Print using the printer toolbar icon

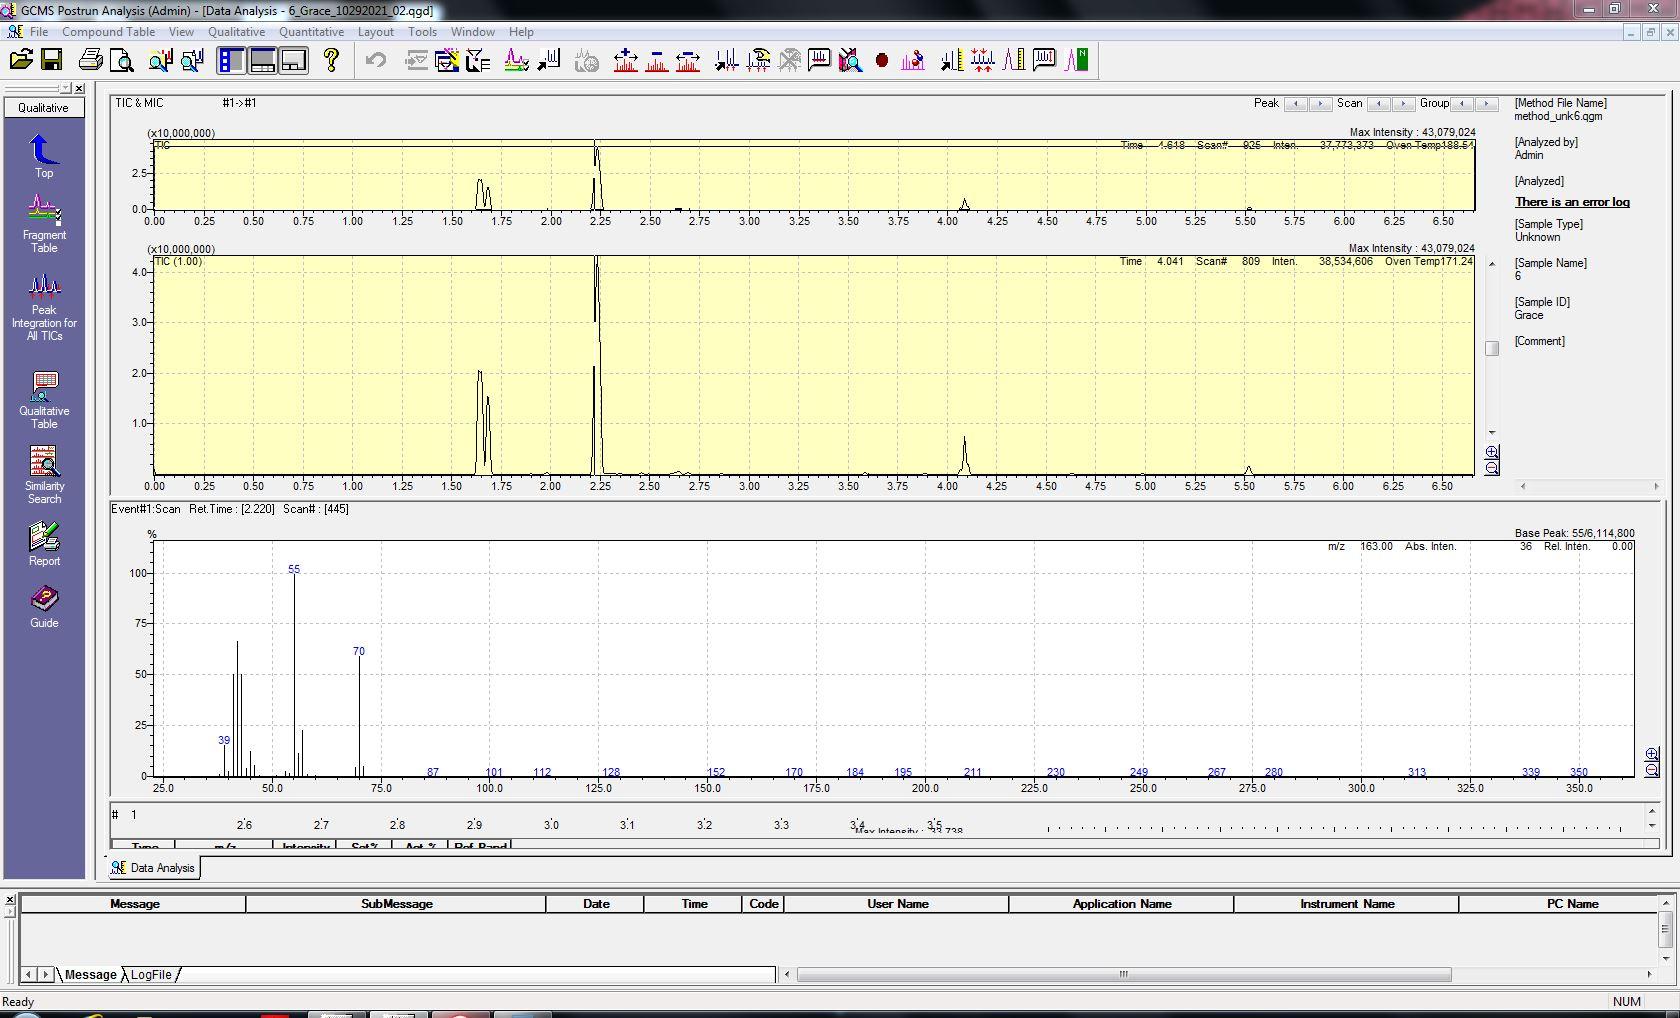coord(91,60)
